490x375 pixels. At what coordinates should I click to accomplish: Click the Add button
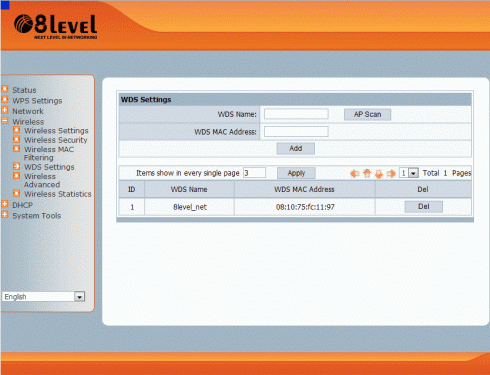296,149
